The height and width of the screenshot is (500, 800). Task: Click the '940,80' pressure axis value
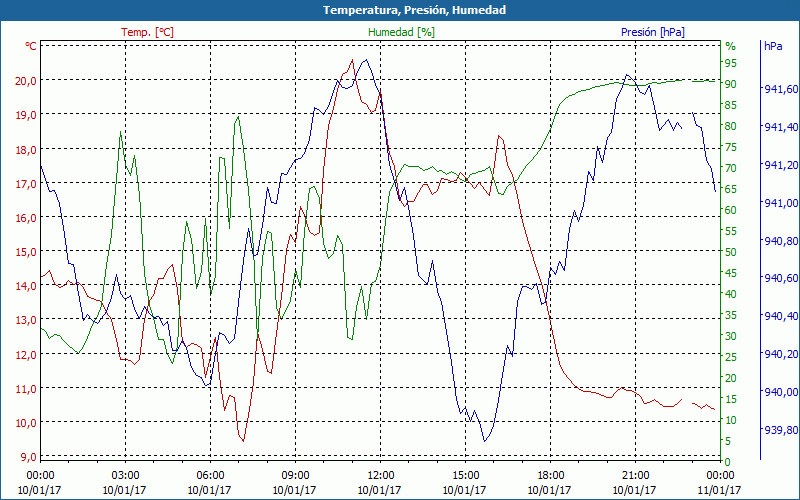pos(780,241)
